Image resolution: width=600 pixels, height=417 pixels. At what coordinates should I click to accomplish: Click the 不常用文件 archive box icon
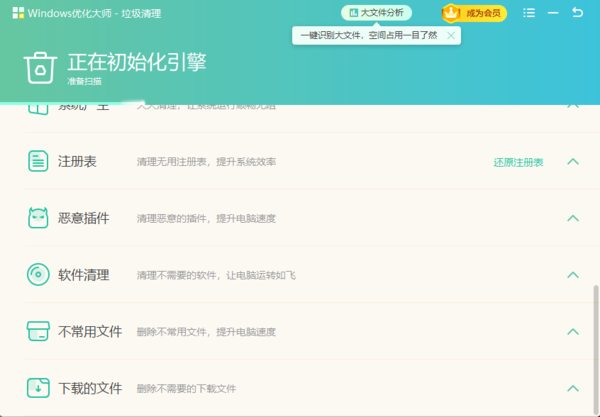tap(38, 331)
